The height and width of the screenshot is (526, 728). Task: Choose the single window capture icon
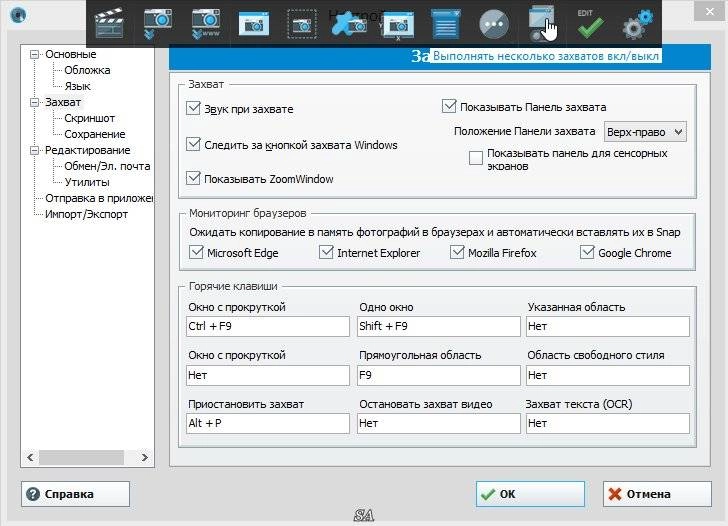click(254, 24)
